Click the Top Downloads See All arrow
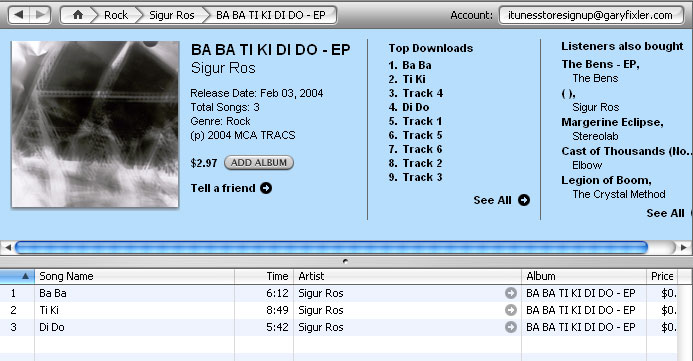 click(524, 200)
